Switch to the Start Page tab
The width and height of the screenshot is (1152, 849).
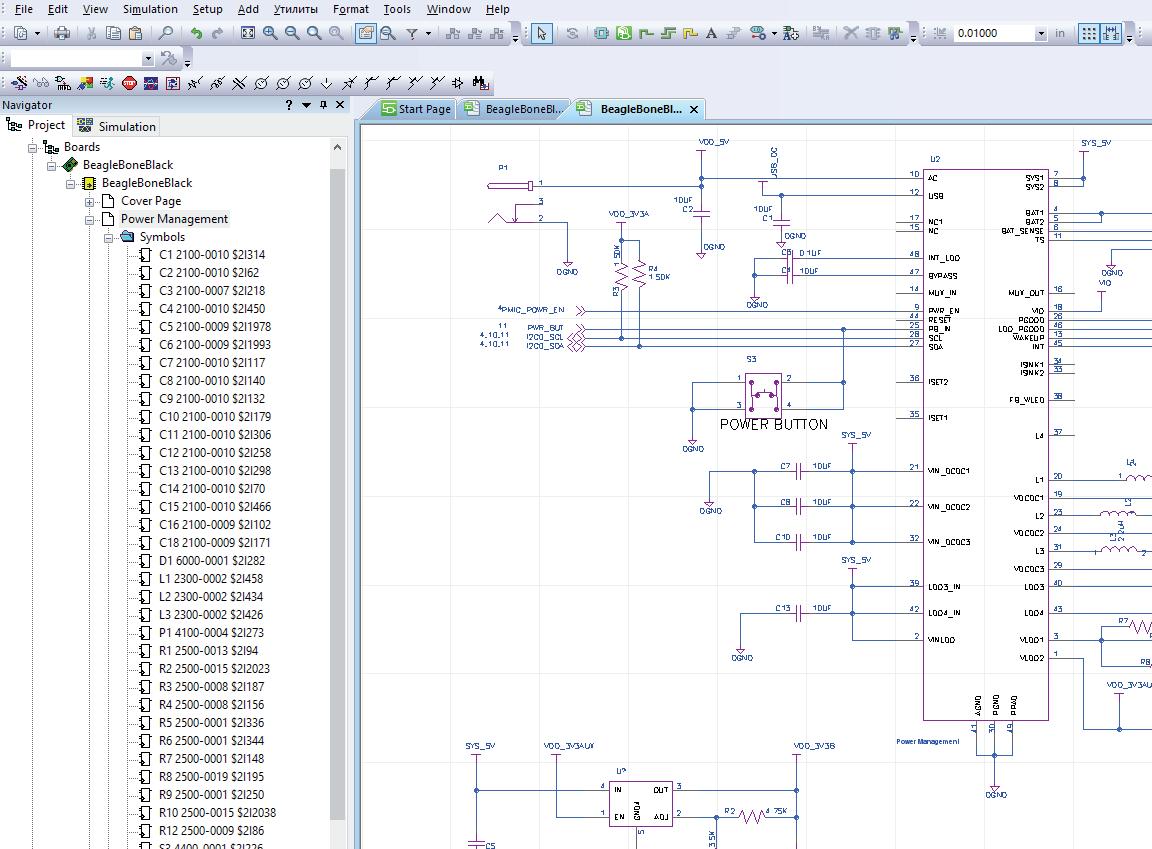pos(416,109)
